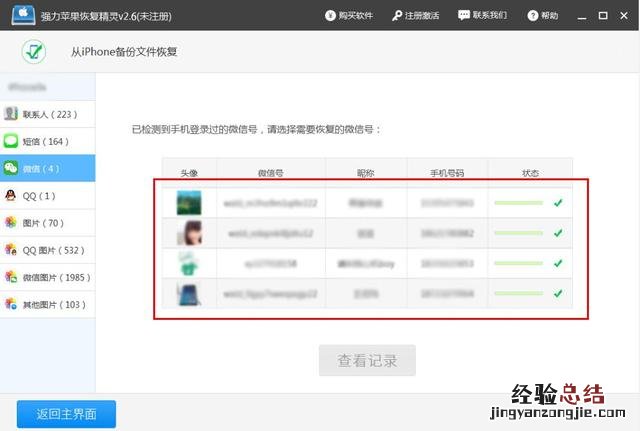Click the contacts icon beside 联系人

pos(11,113)
